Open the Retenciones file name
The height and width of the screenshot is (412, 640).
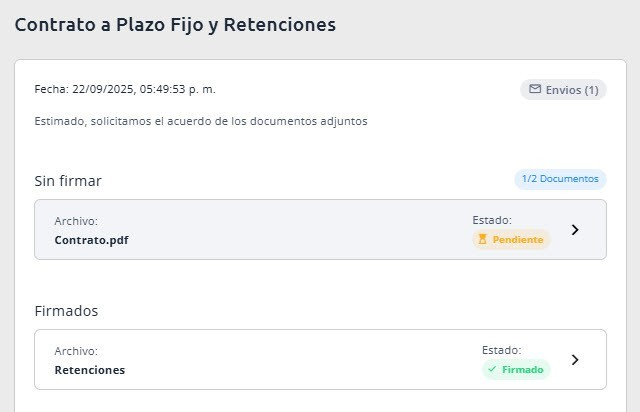coord(90,370)
